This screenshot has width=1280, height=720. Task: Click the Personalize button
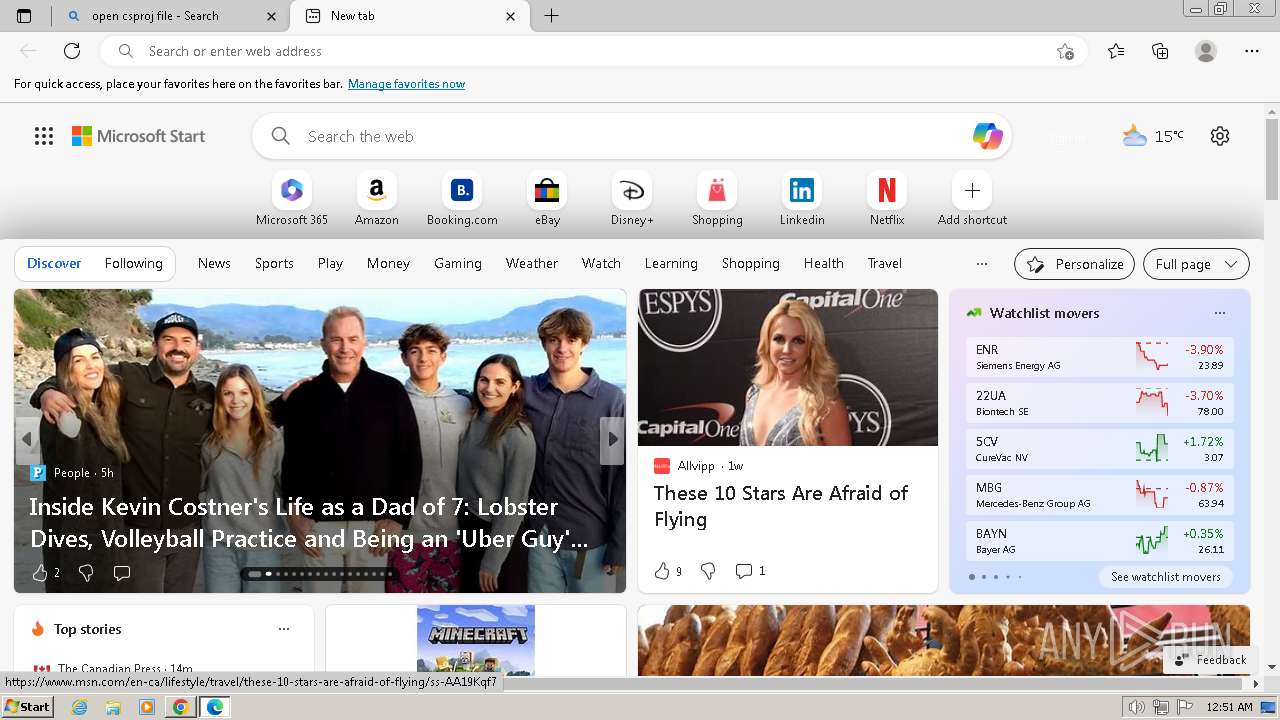pos(1074,264)
